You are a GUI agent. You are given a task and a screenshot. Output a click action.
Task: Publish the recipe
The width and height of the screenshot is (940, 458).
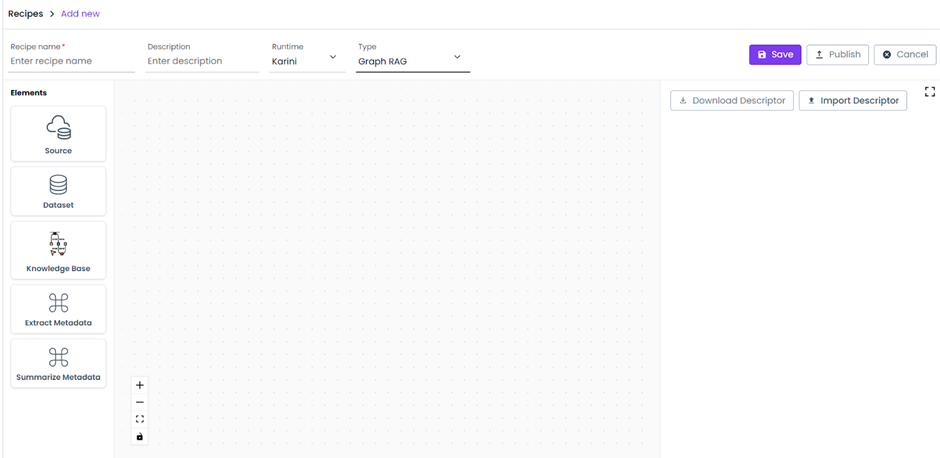[x=837, y=55]
